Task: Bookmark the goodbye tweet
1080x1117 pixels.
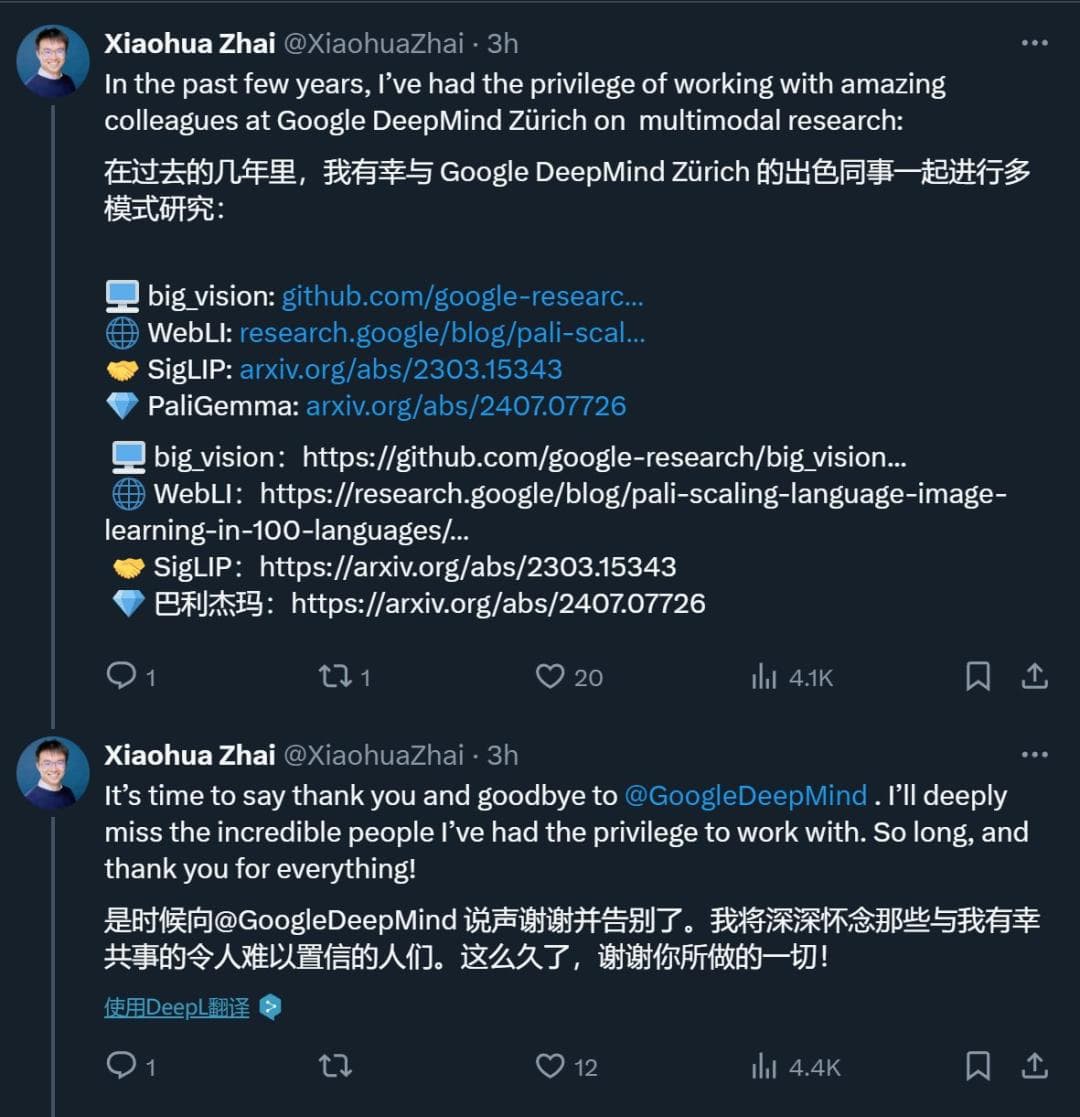Action: [x=977, y=1066]
